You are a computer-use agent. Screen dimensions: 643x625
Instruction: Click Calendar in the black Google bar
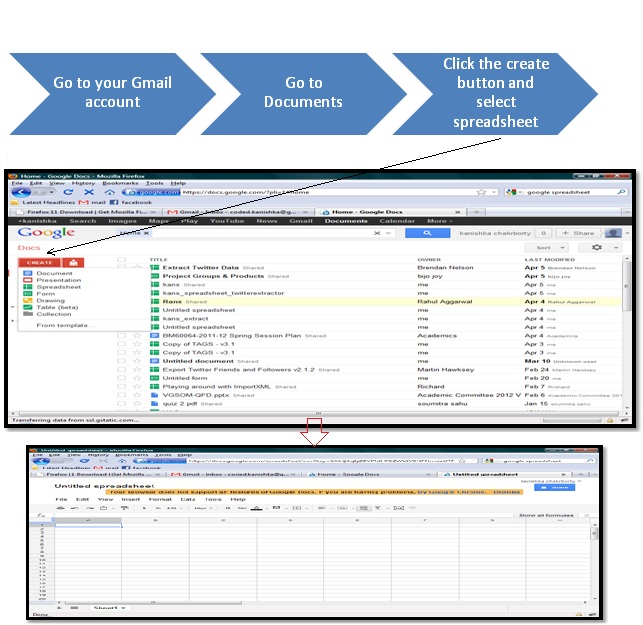pos(397,221)
